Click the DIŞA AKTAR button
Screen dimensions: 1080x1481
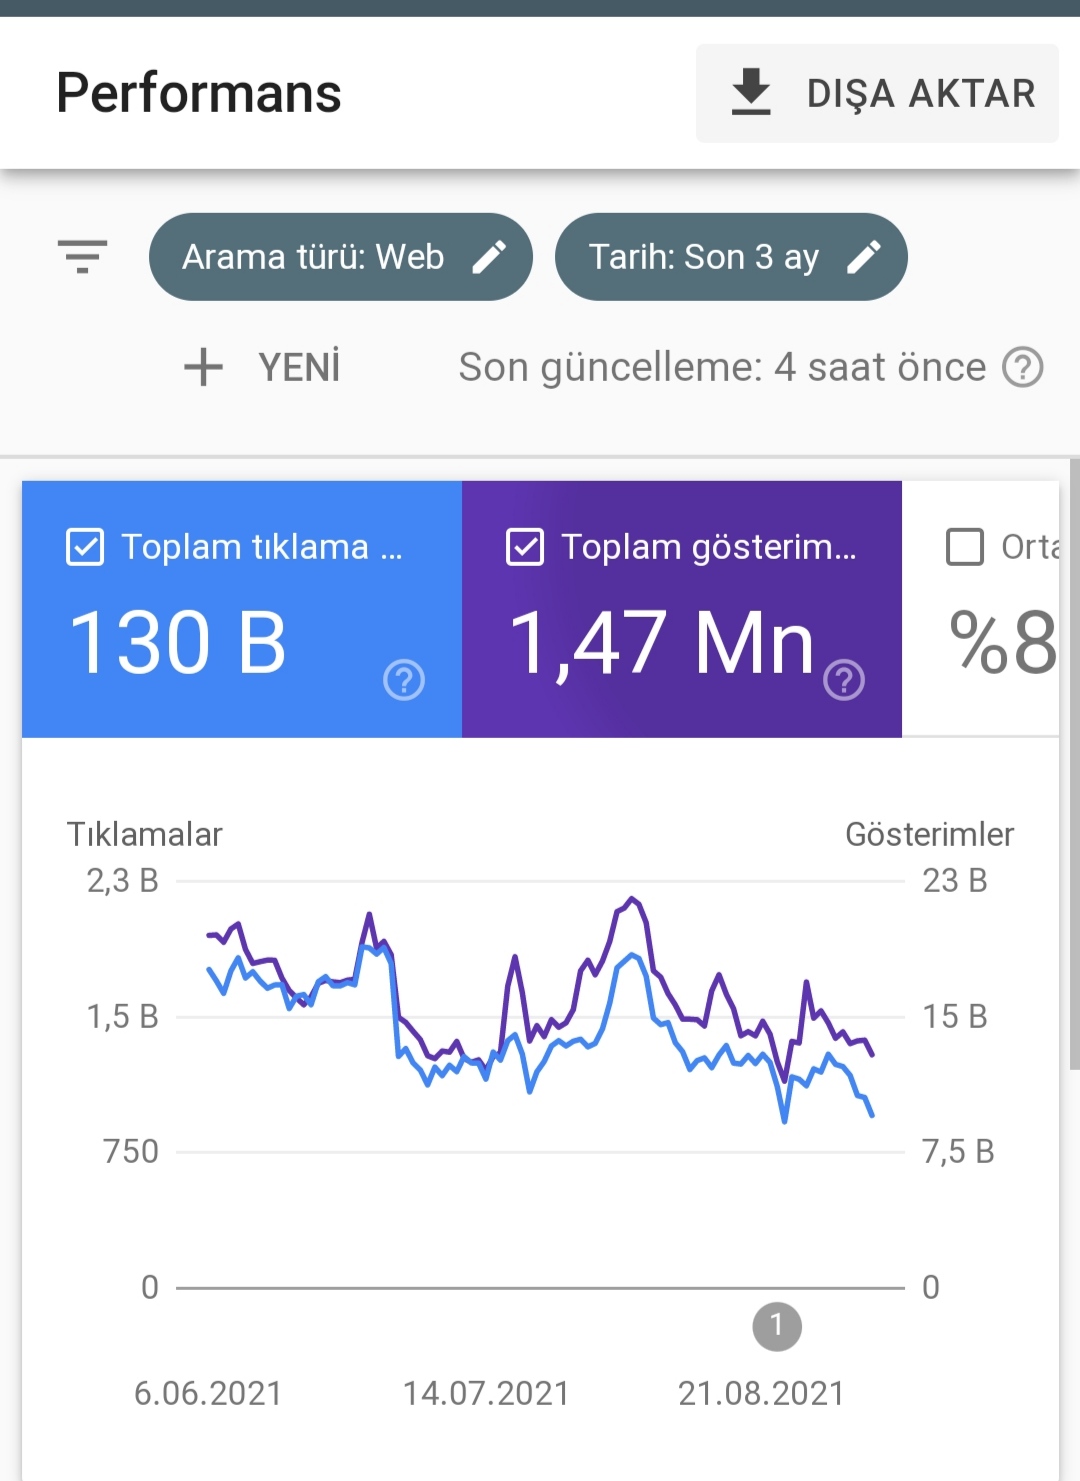877,93
